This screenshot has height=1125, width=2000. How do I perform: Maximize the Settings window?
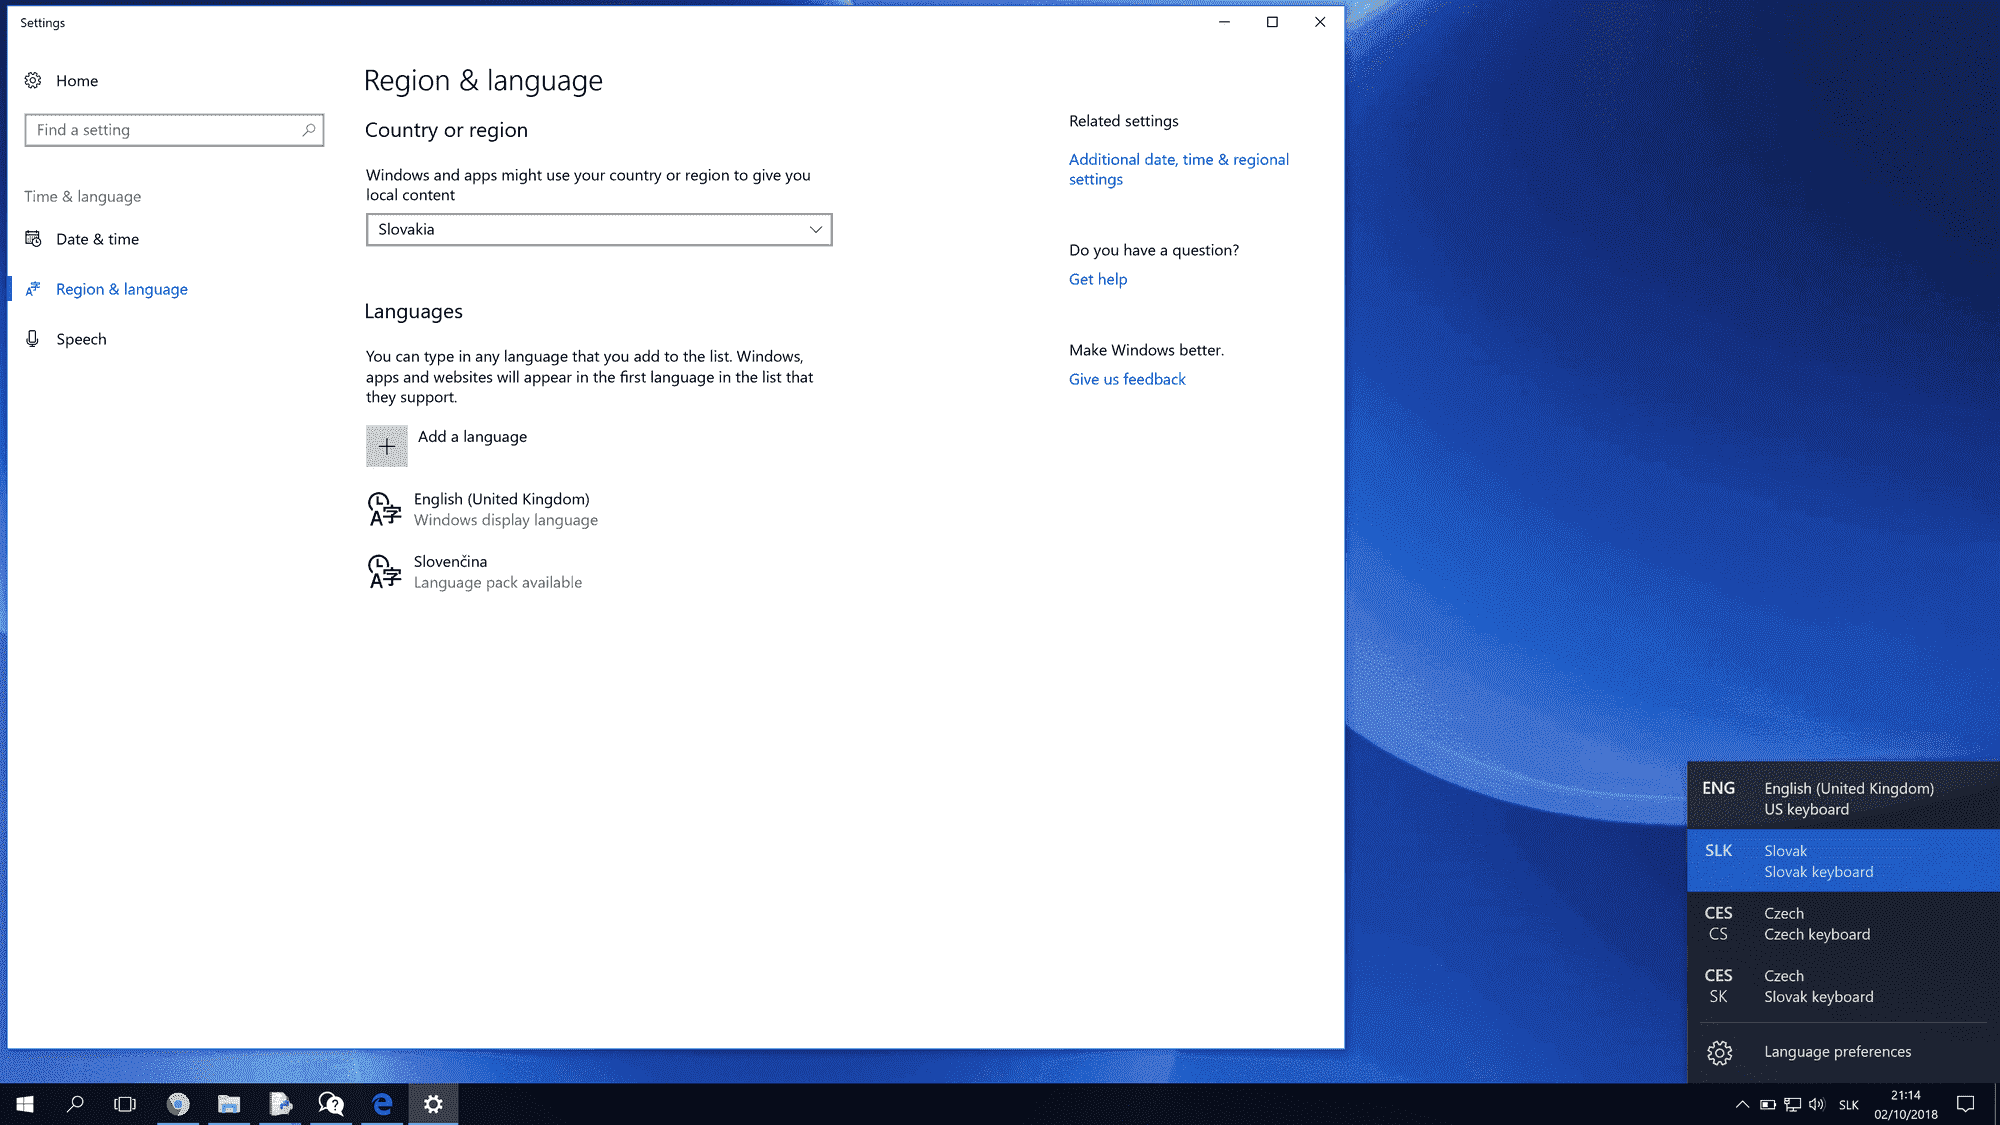(x=1272, y=22)
